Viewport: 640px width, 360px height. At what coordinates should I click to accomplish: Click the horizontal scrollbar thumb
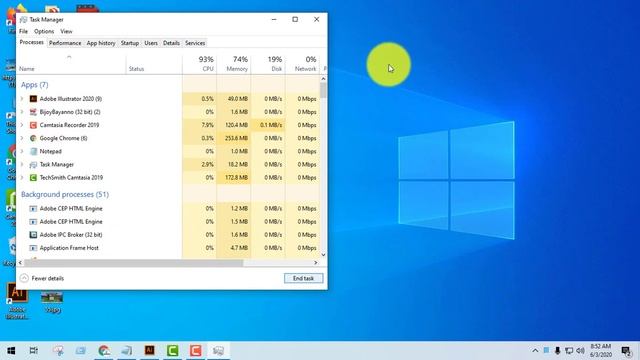click(133, 263)
